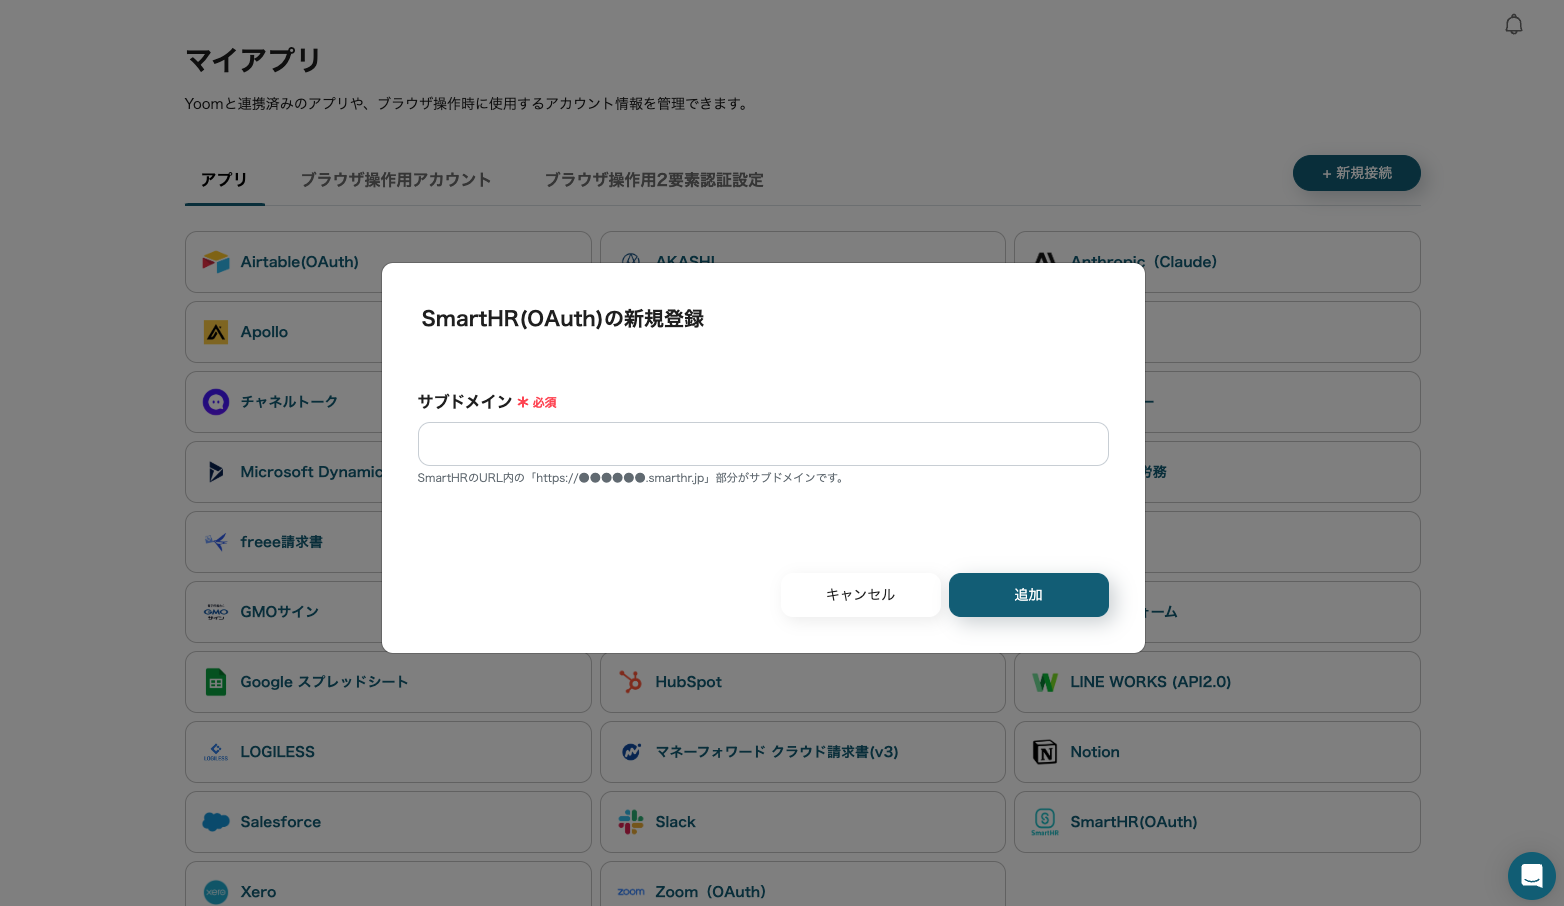This screenshot has height=906, width=1564.
Task: Click the Google スプレッドシート icon
Action: tap(216, 682)
